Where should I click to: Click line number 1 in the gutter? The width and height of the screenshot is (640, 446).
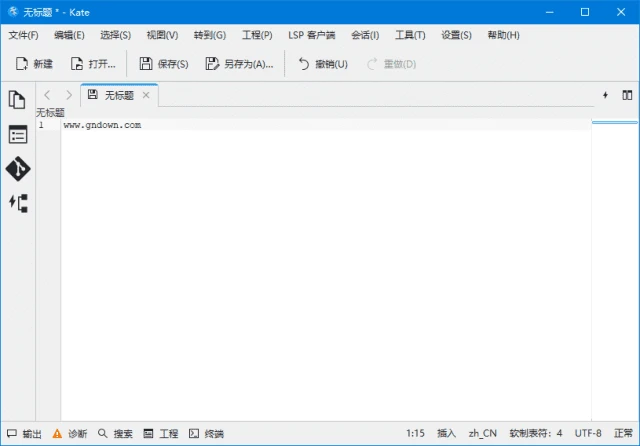41,125
